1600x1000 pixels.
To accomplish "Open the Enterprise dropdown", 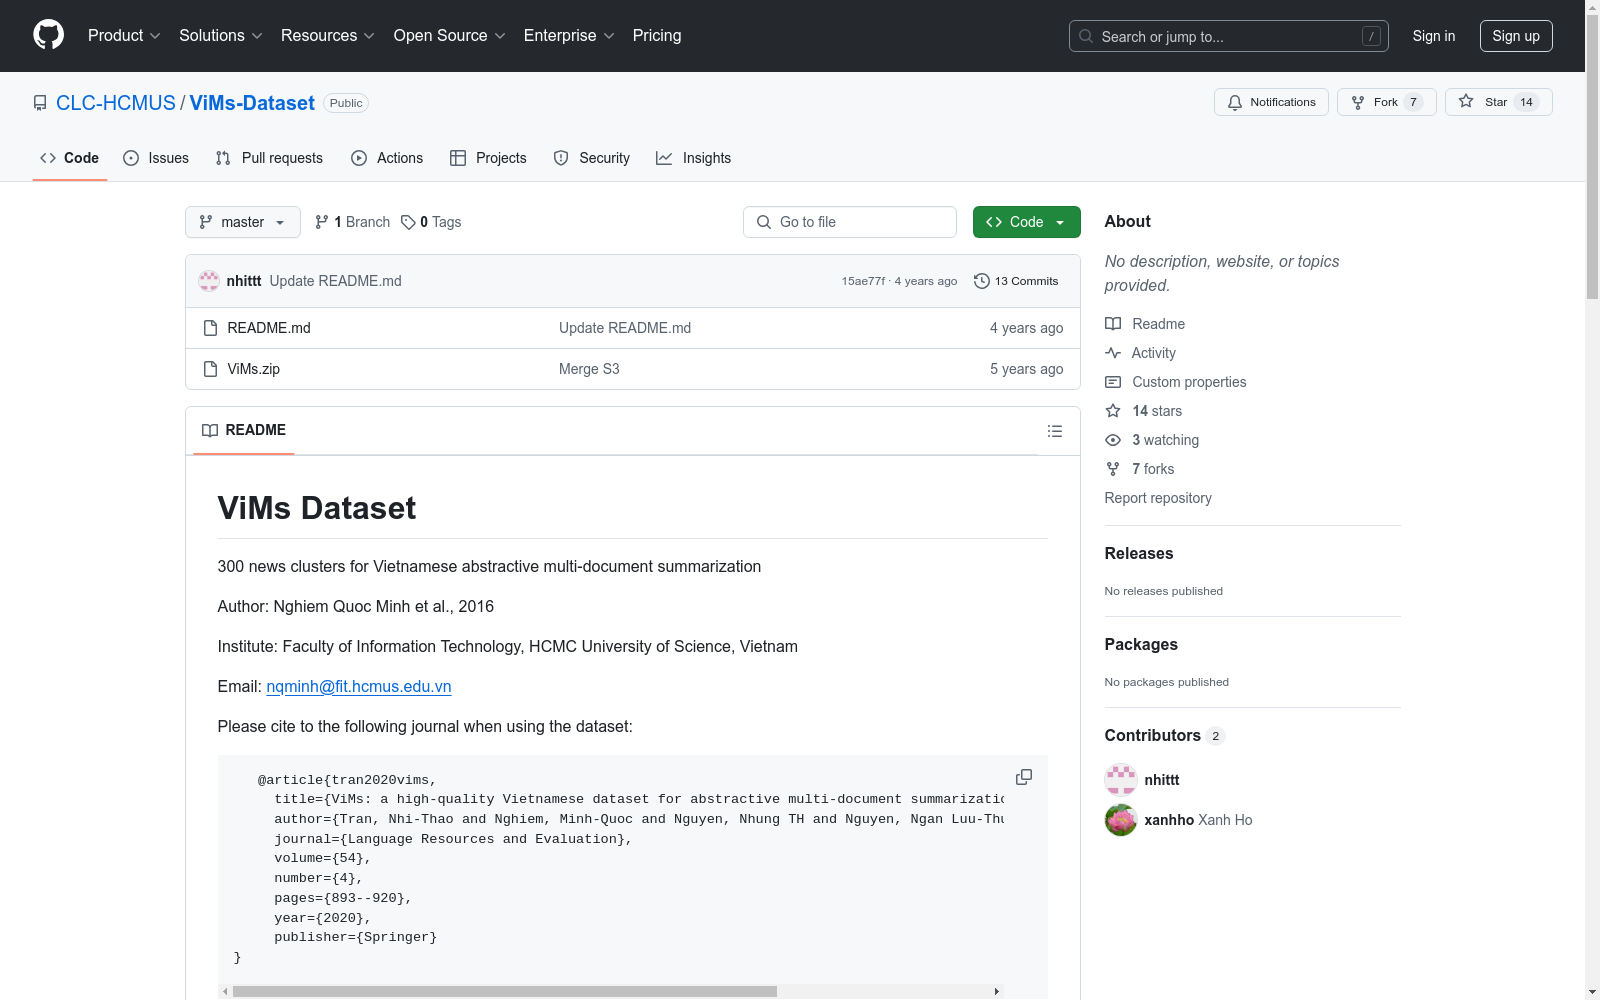I will point(569,36).
